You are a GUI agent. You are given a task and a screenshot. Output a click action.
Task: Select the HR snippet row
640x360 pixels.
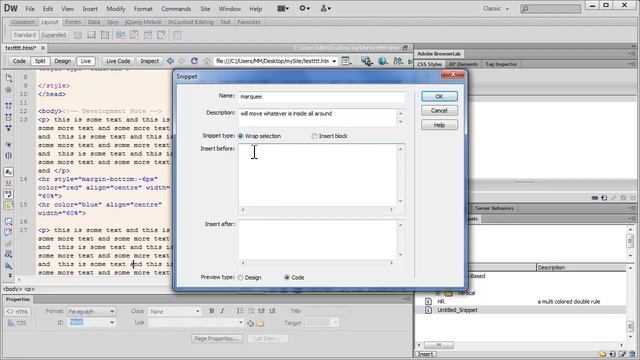tap(520, 302)
